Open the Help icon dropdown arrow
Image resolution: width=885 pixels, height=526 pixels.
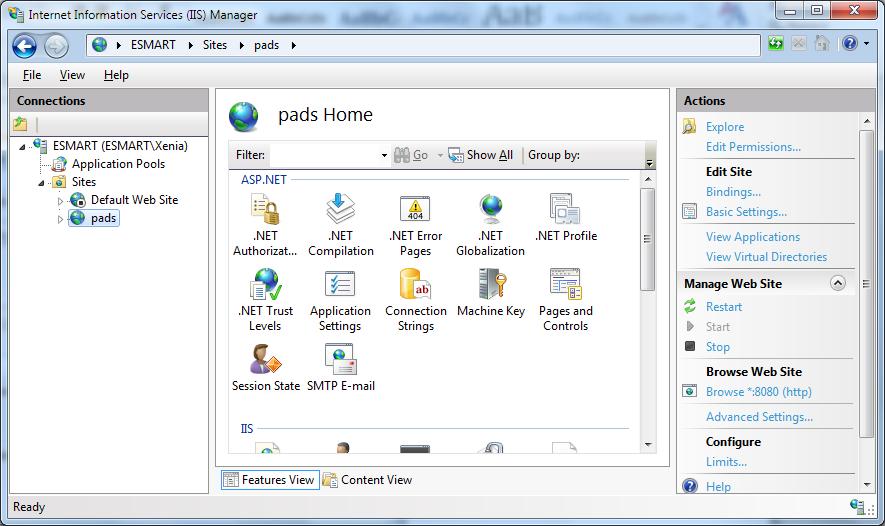(x=866, y=43)
